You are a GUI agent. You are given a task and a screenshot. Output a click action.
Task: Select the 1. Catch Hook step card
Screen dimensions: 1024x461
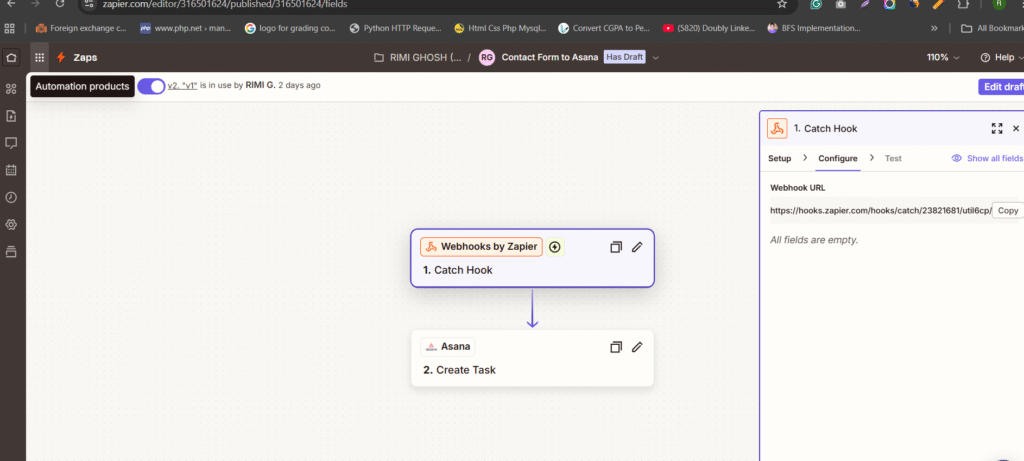pyautogui.click(x=532, y=258)
